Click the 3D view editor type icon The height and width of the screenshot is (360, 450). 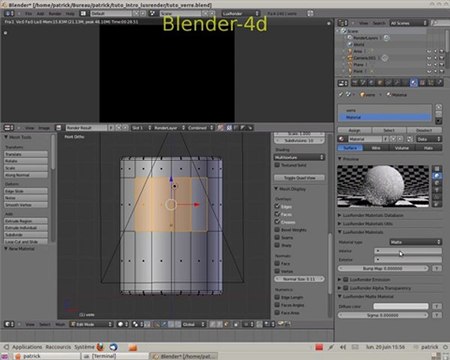click(8, 324)
